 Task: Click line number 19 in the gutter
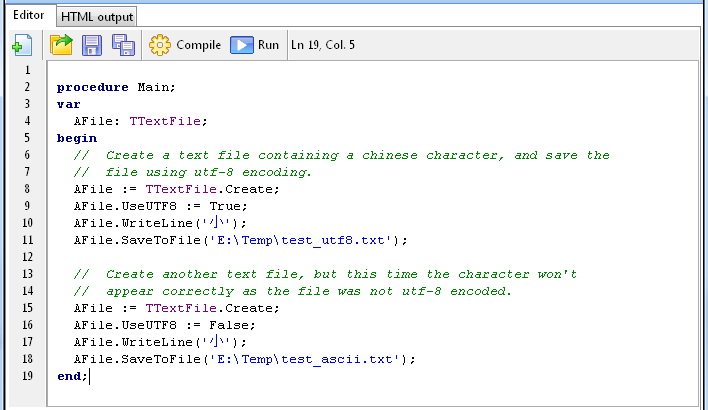[28, 376]
